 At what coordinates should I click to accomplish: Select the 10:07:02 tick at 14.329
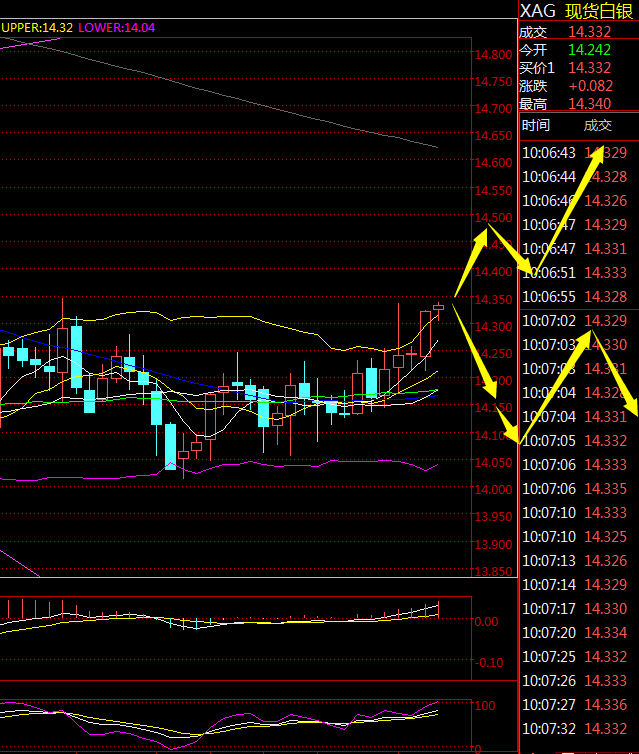click(x=575, y=321)
